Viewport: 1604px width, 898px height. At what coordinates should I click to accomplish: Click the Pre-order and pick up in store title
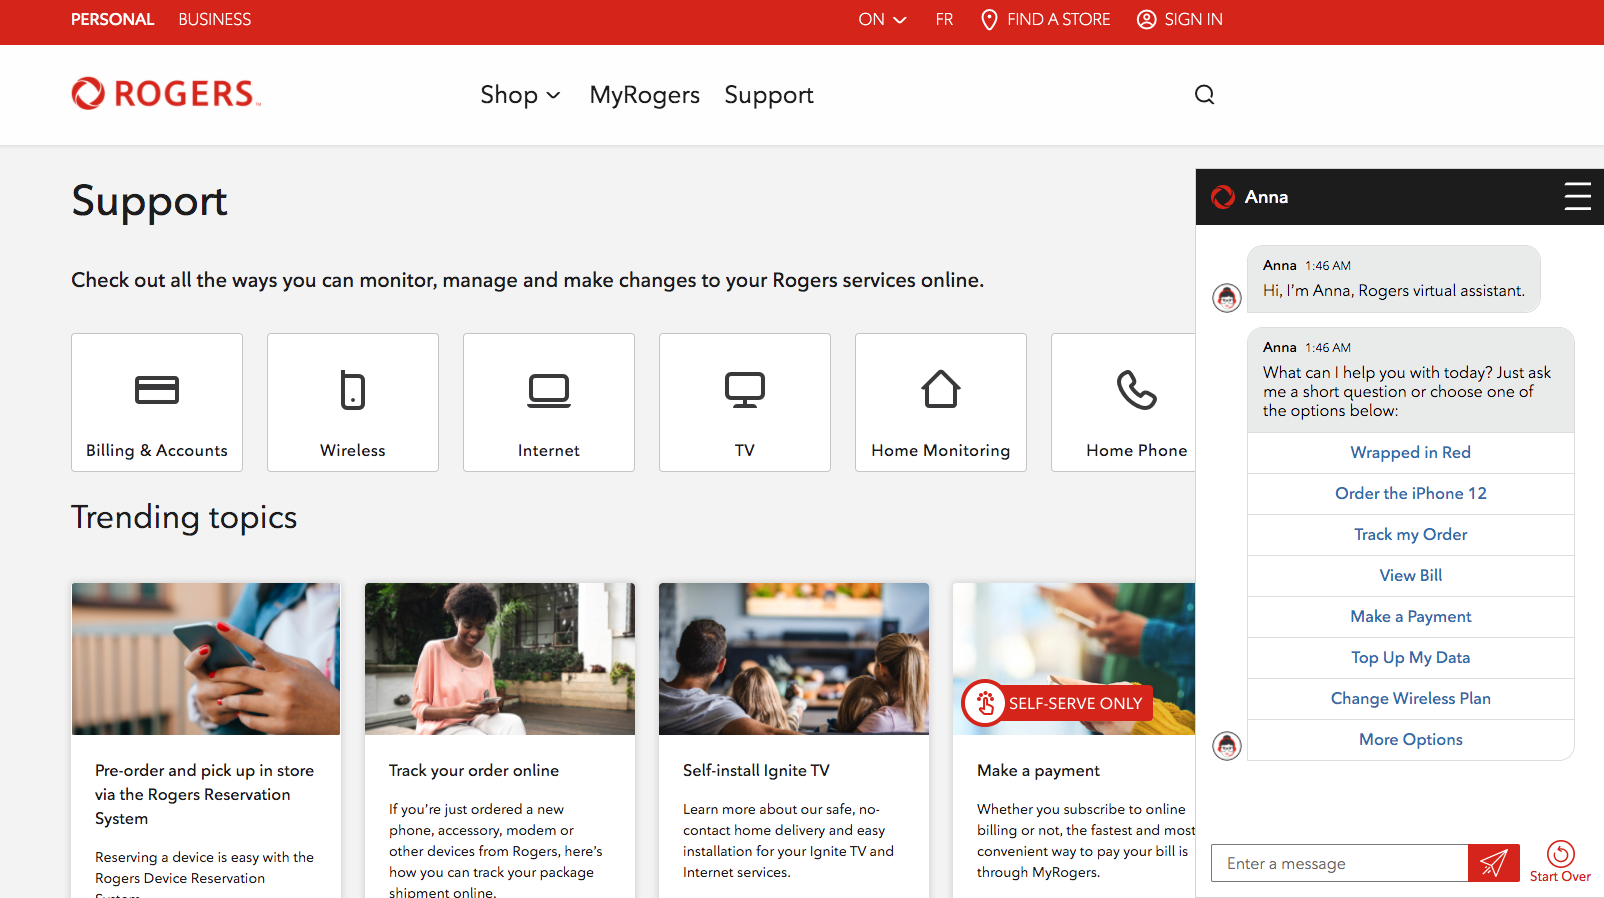pyautogui.click(x=205, y=794)
